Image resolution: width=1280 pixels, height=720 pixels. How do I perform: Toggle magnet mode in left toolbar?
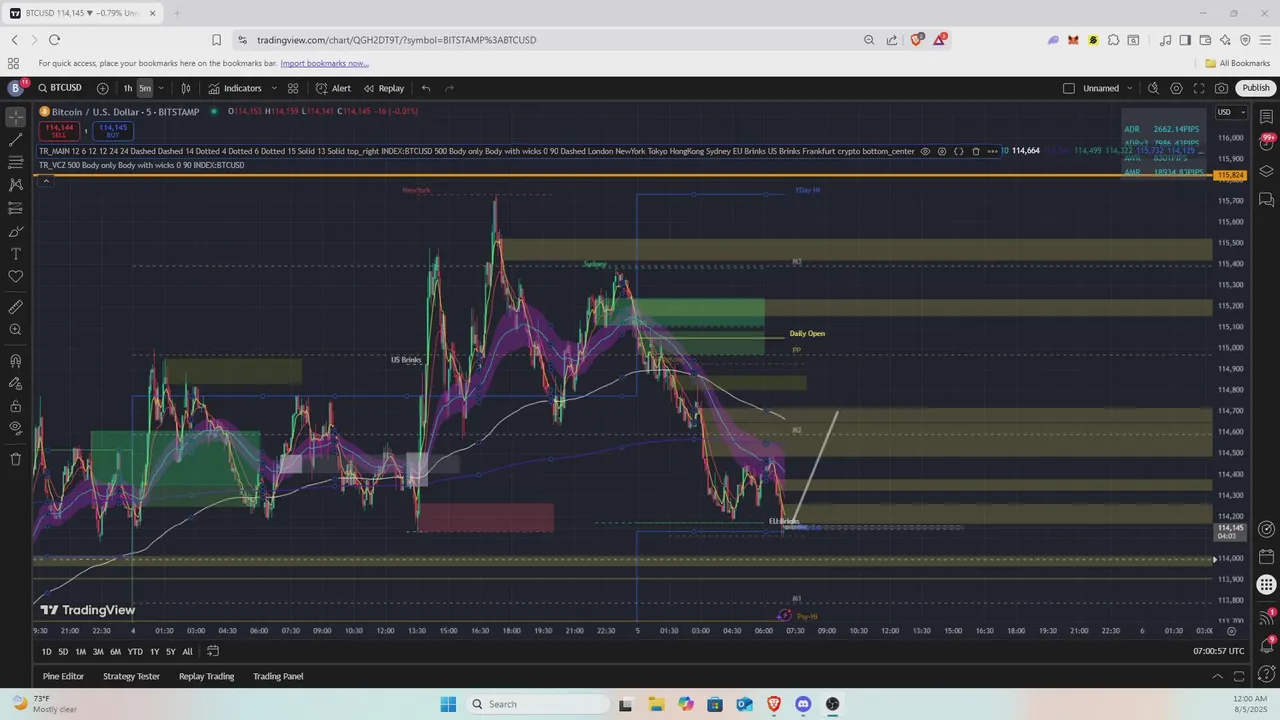(15, 361)
